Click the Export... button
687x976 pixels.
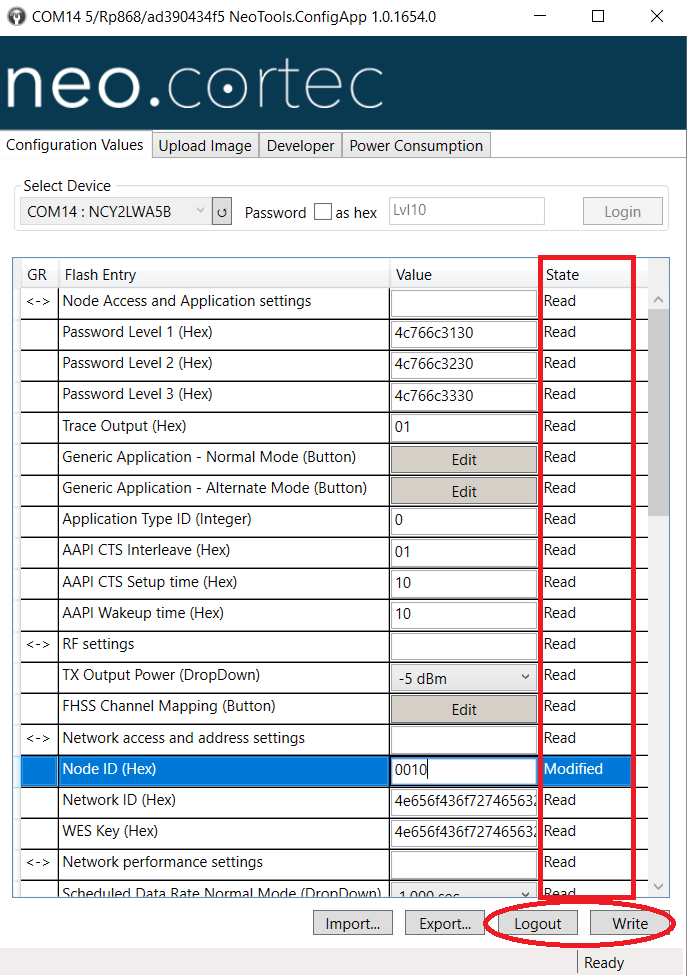click(445, 923)
